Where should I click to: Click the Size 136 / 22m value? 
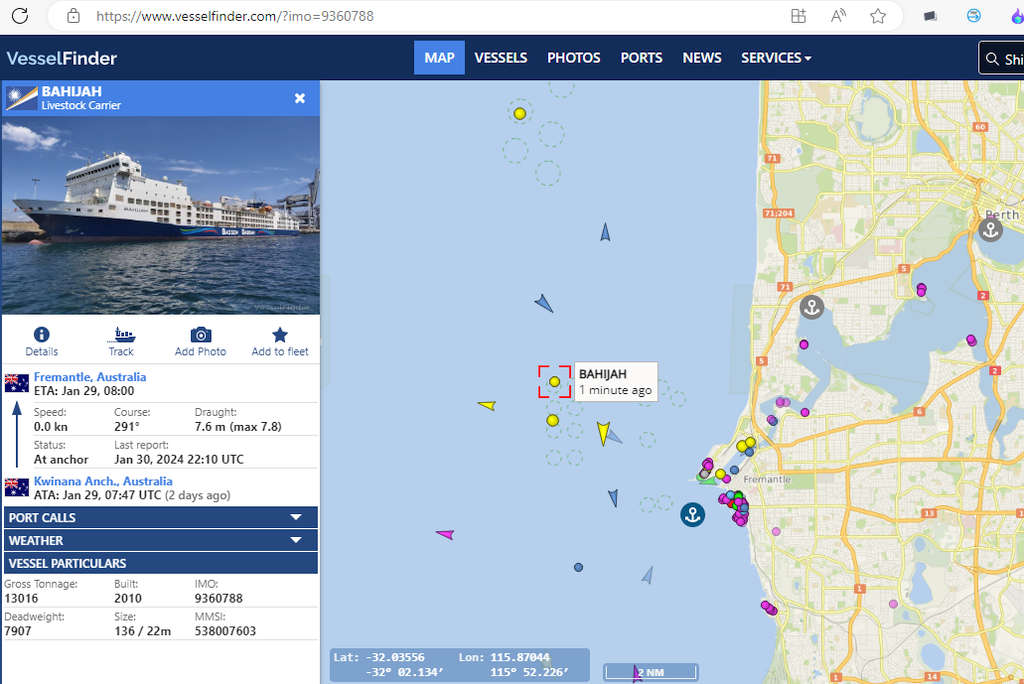[142, 631]
